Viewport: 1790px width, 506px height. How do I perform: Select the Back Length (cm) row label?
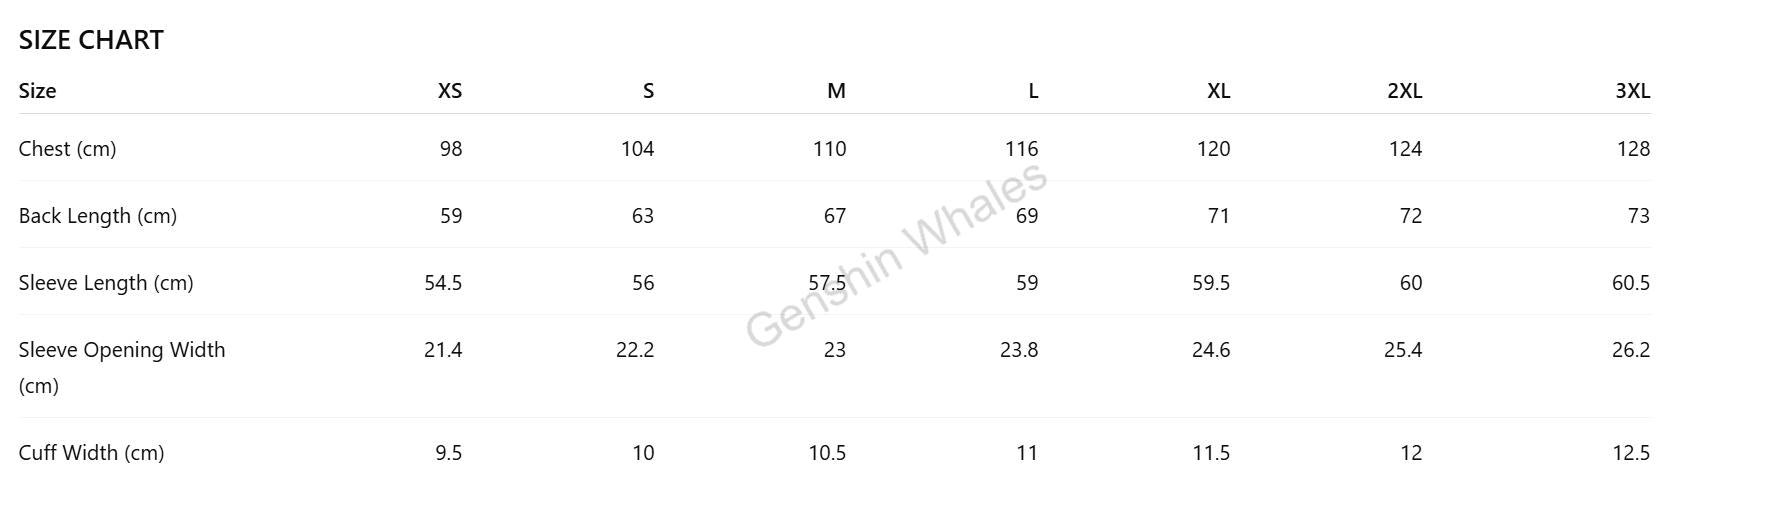click(97, 216)
